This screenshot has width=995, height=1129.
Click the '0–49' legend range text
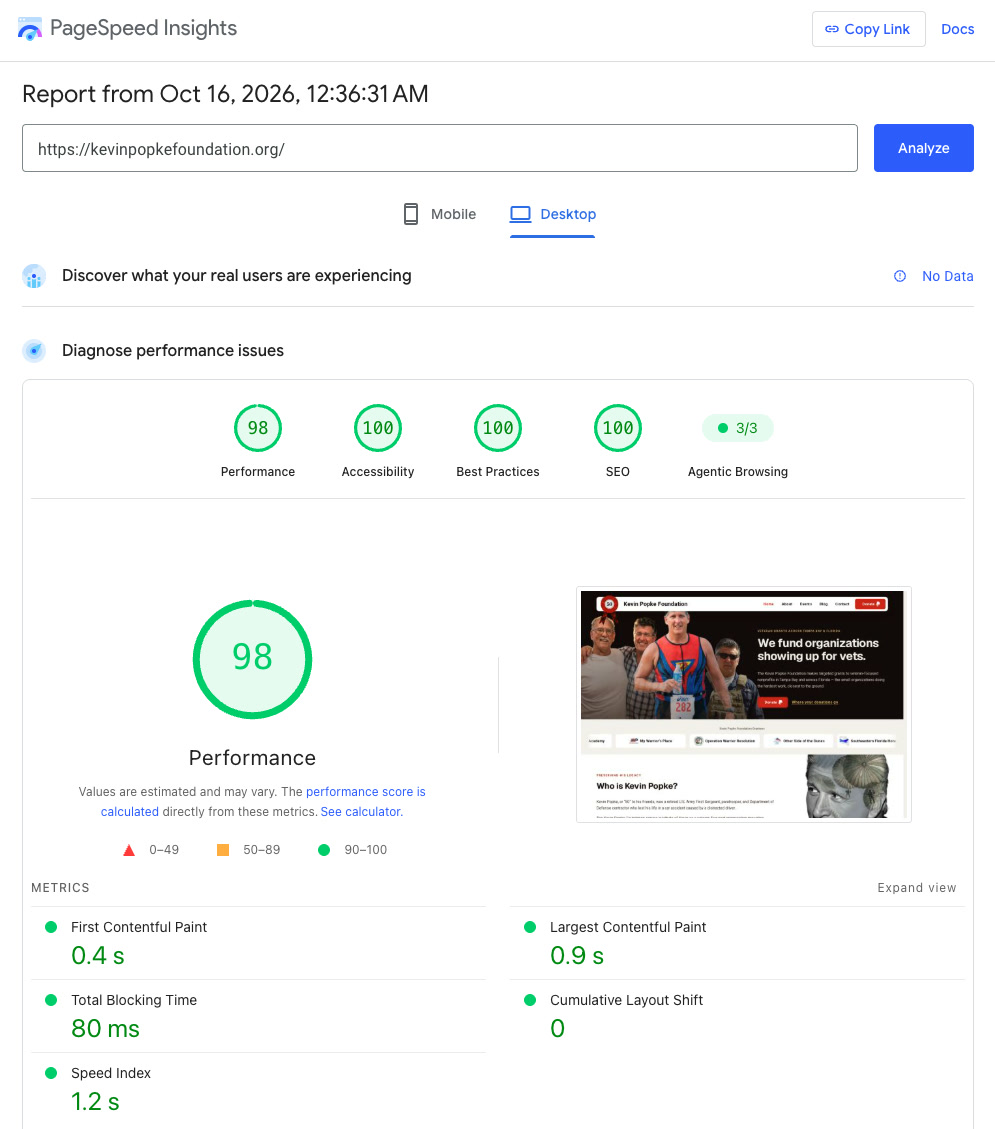pos(164,850)
